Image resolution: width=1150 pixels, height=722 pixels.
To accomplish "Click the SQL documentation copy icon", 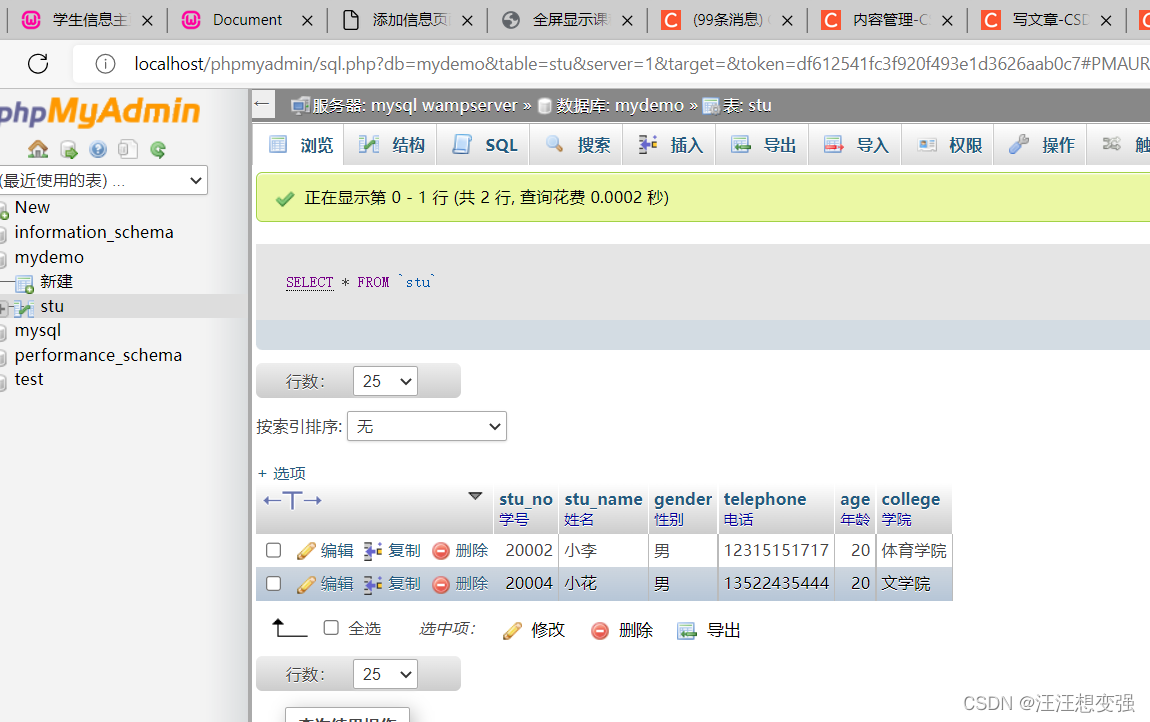I will coord(128,150).
